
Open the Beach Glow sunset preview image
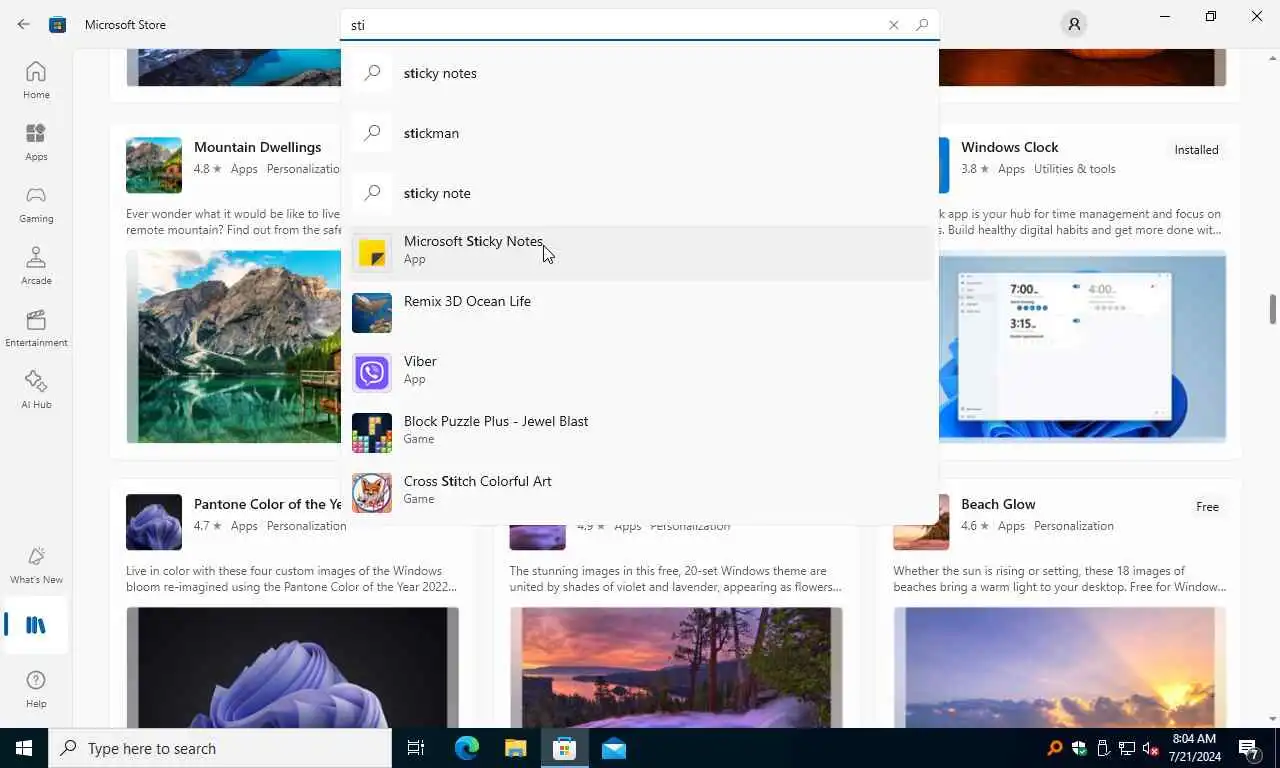coord(1059,667)
